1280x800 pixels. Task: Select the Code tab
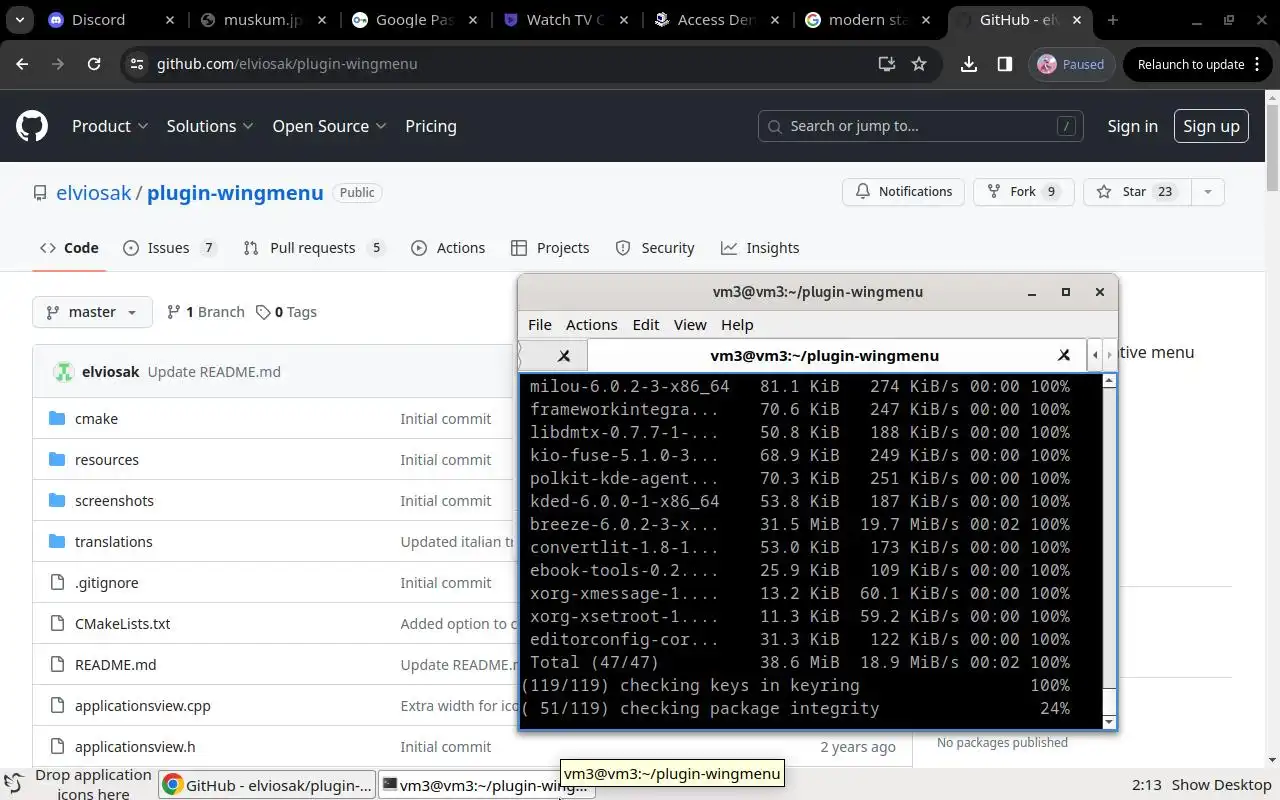[69, 248]
